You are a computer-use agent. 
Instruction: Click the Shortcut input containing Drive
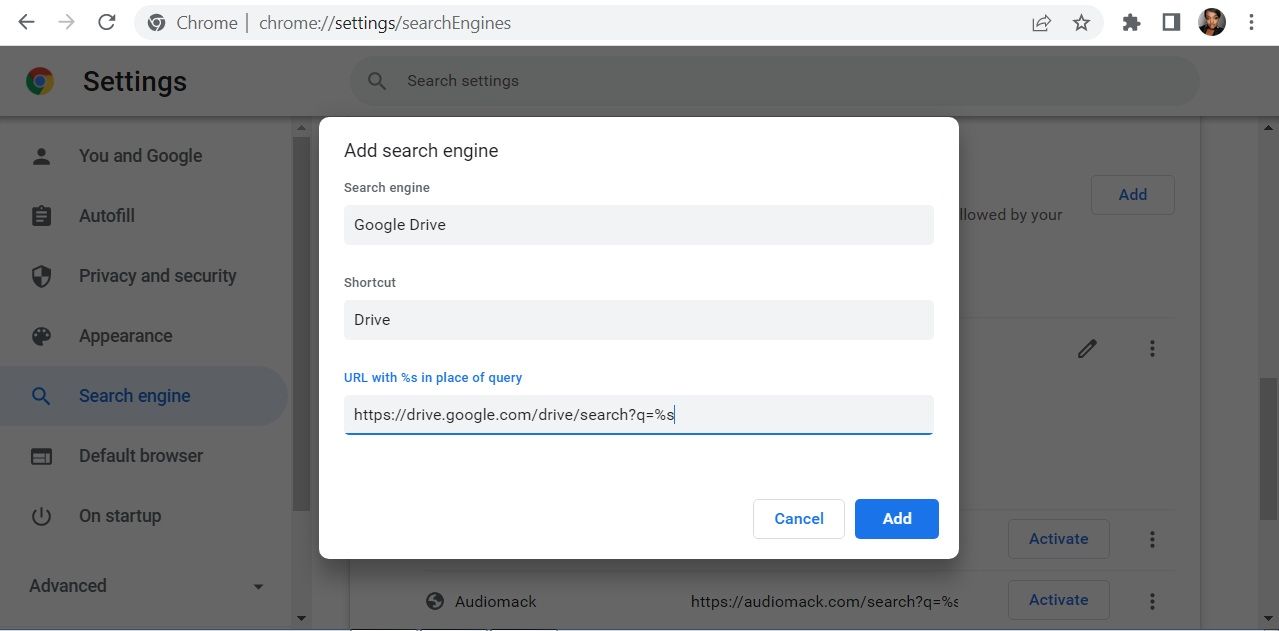click(x=638, y=319)
